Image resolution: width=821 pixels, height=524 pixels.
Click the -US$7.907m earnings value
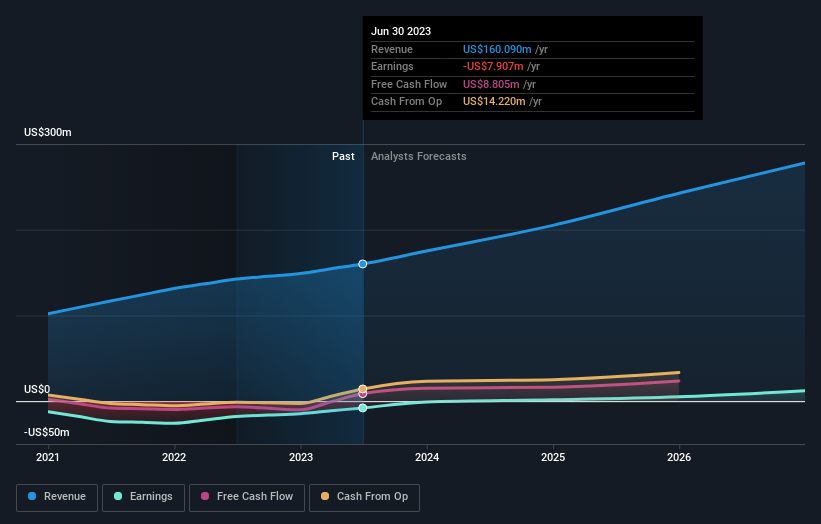pyautogui.click(x=493, y=66)
